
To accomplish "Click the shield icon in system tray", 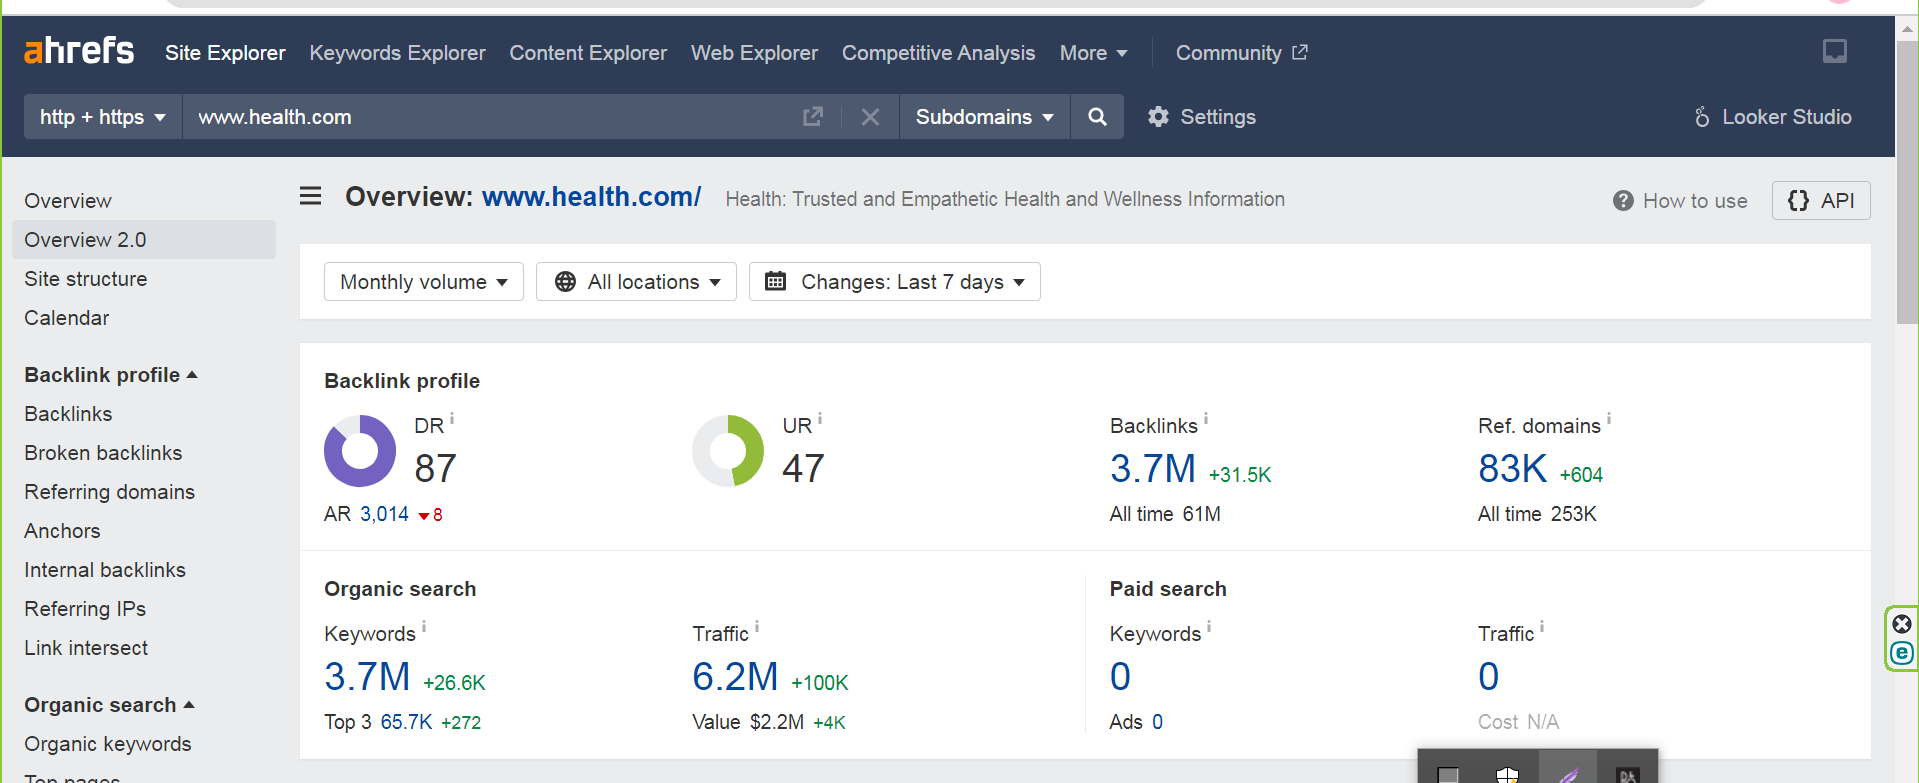I will (1507, 774).
